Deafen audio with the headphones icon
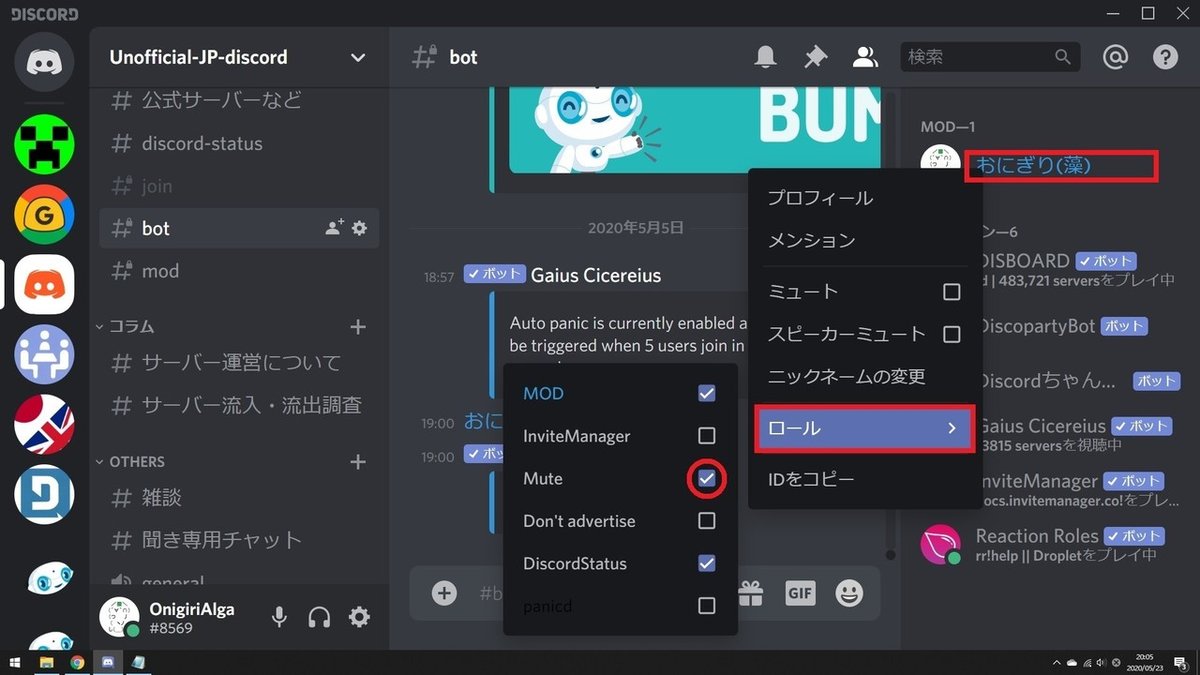Image resolution: width=1200 pixels, height=675 pixels. coord(319,617)
